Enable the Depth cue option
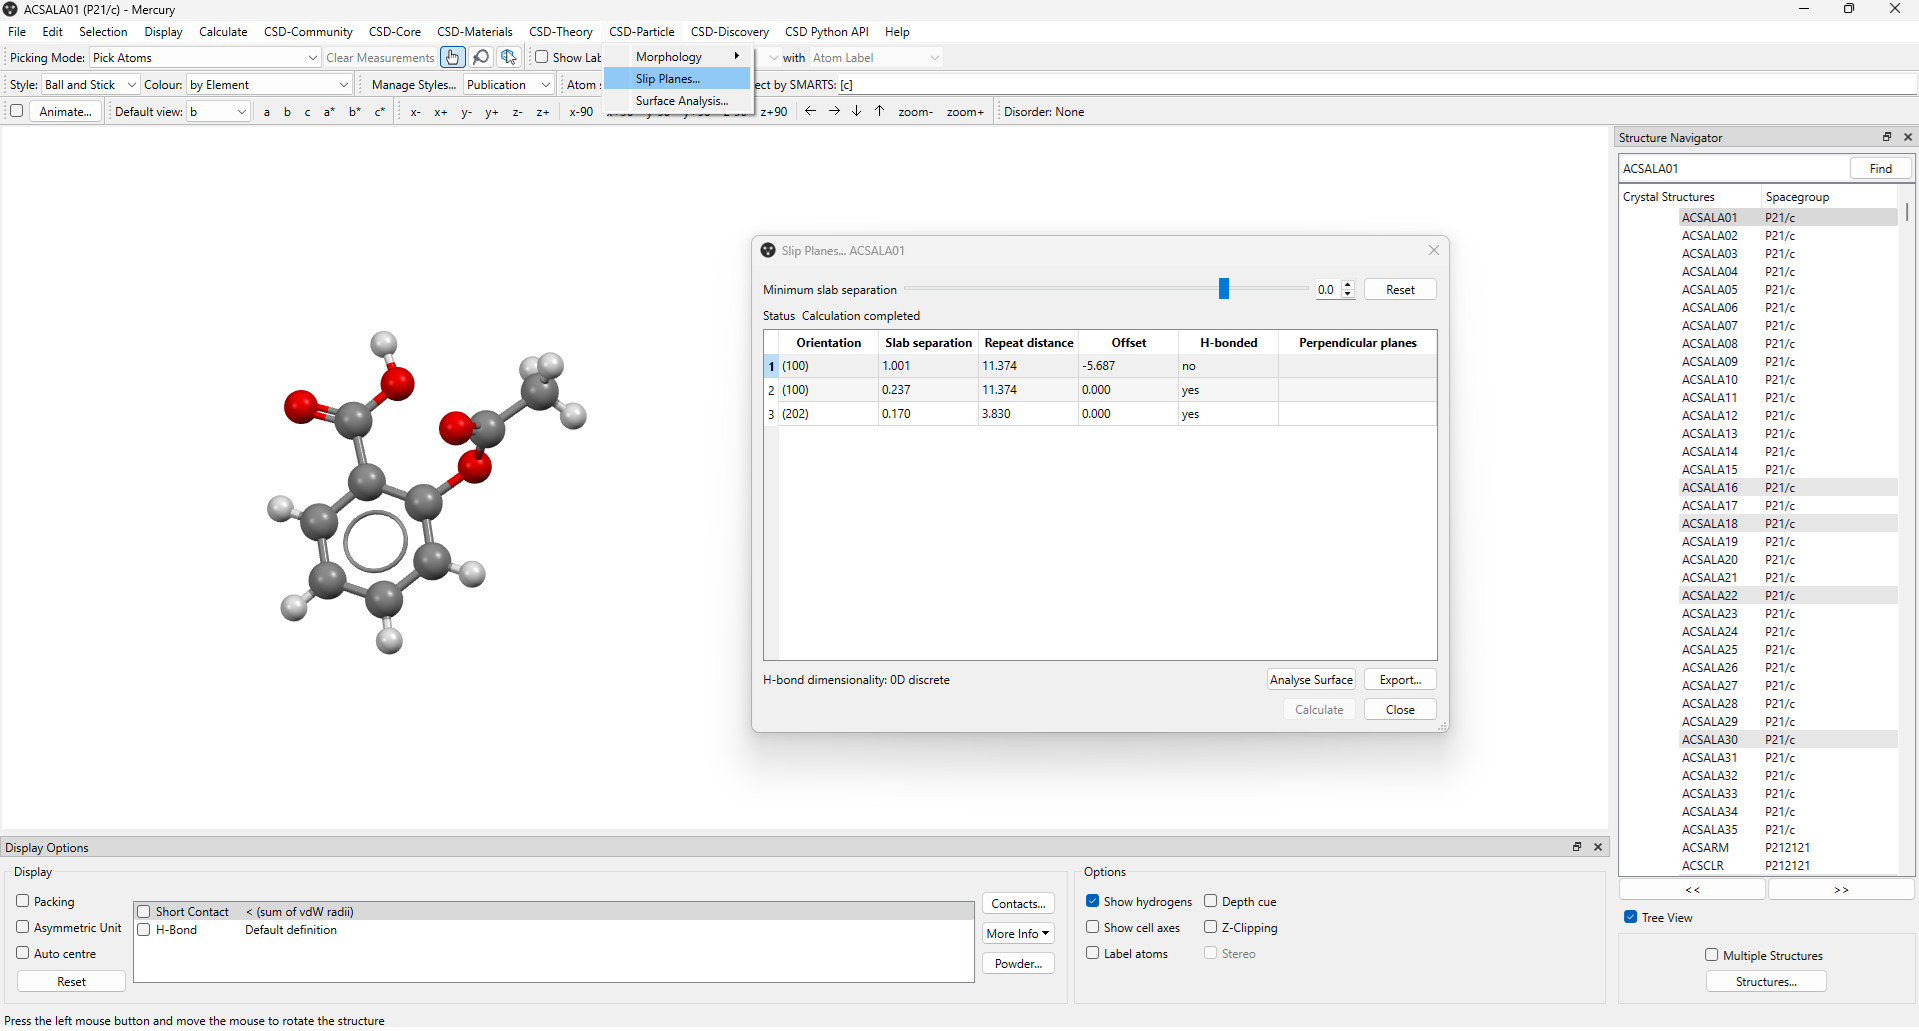 click(x=1210, y=901)
